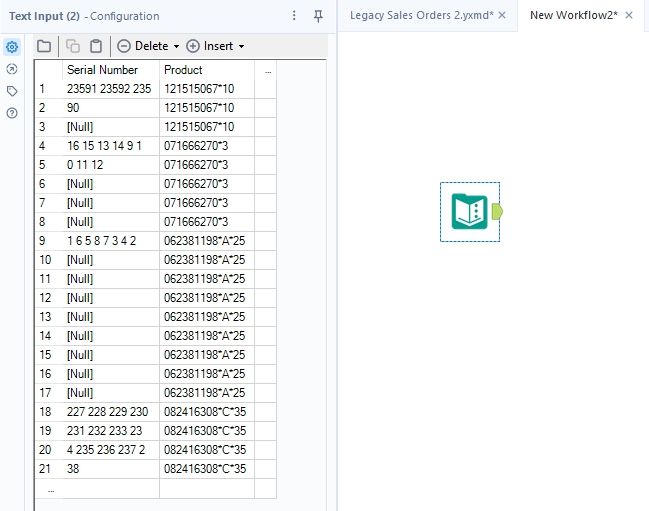The image size is (649, 511).
Task: Select Product cell '062381198*A*25' in row 17
Action: click(207, 393)
